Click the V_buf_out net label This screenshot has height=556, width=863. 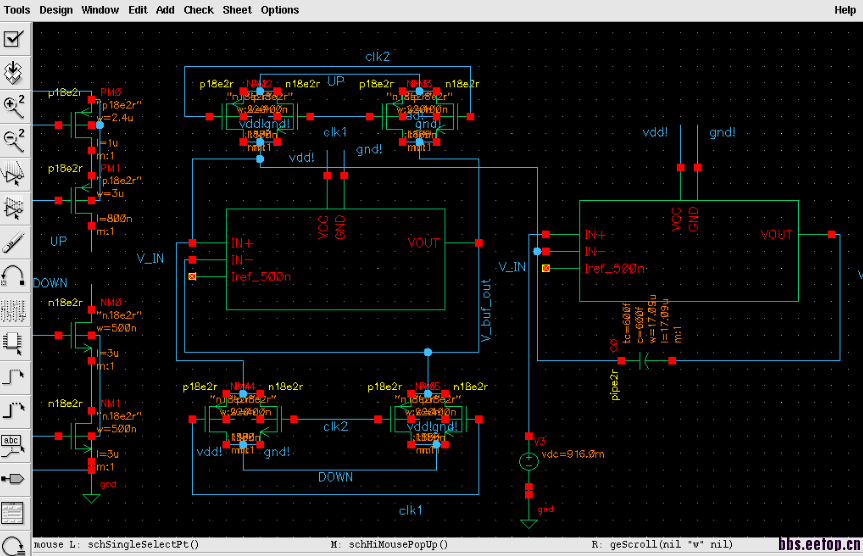tap(486, 310)
